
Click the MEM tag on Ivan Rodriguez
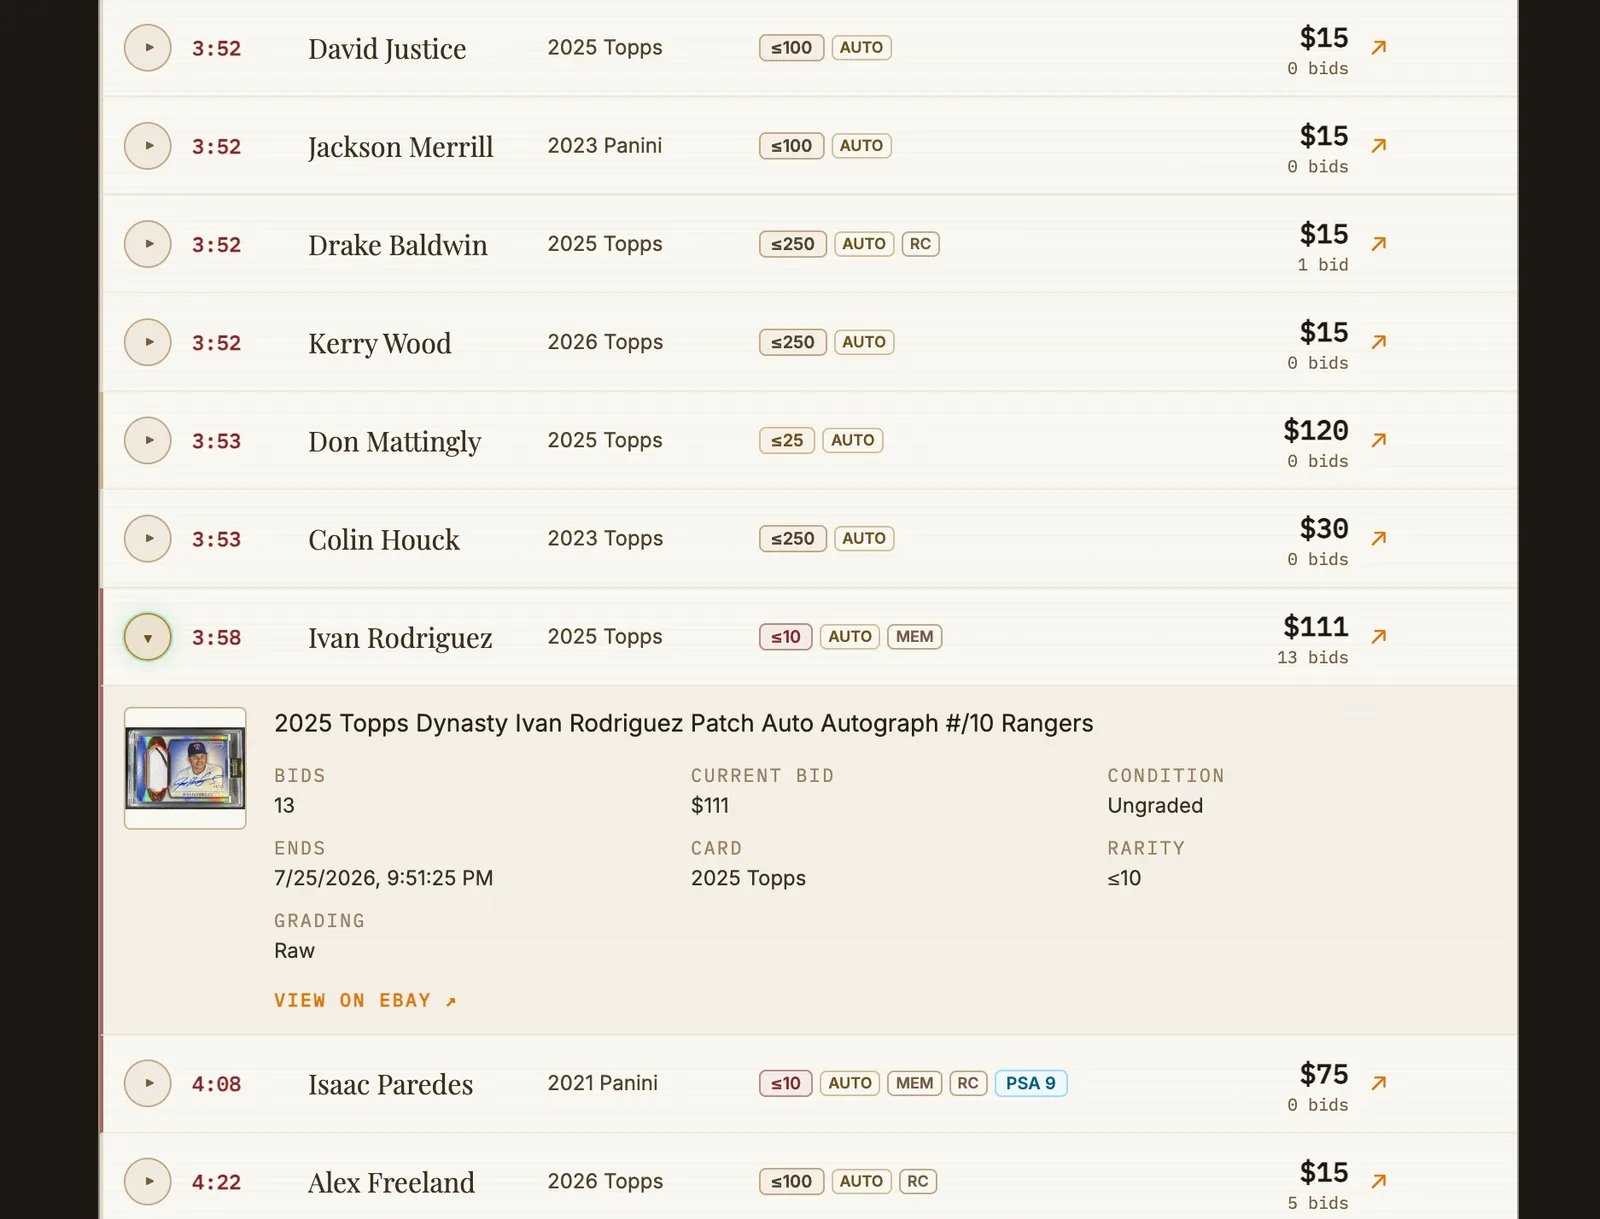coord(914,636)
